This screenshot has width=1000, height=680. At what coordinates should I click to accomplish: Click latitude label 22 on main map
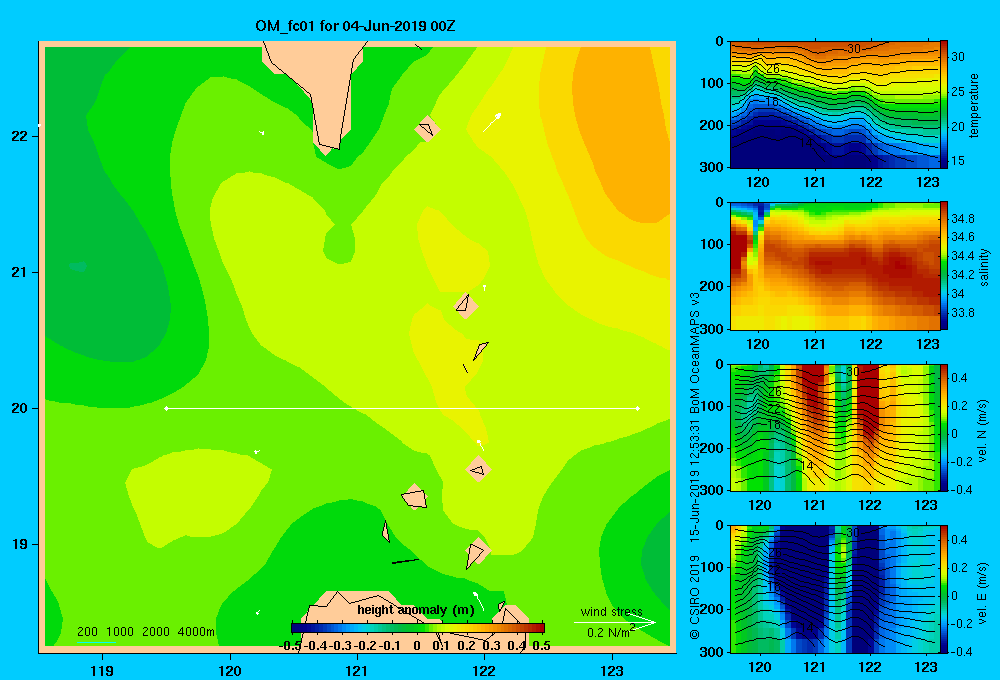[x=19, y=136]
